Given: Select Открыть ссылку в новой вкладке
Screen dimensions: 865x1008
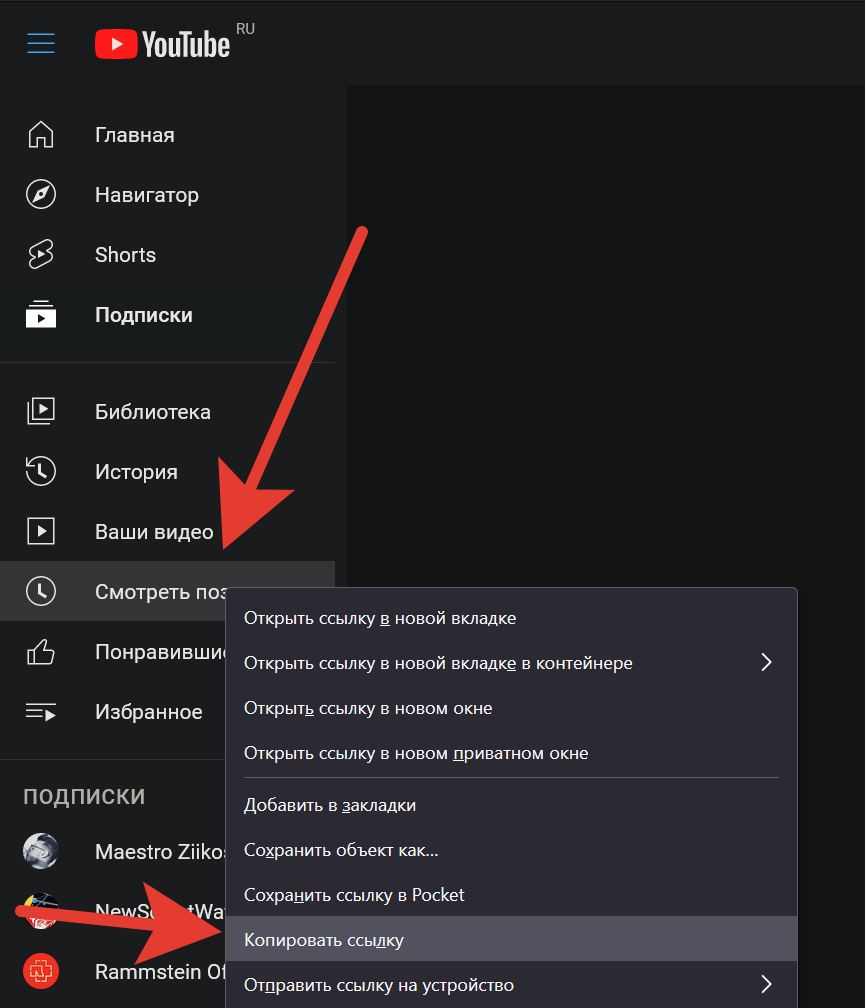Looking at the screenshot, I should coord(380,618).
